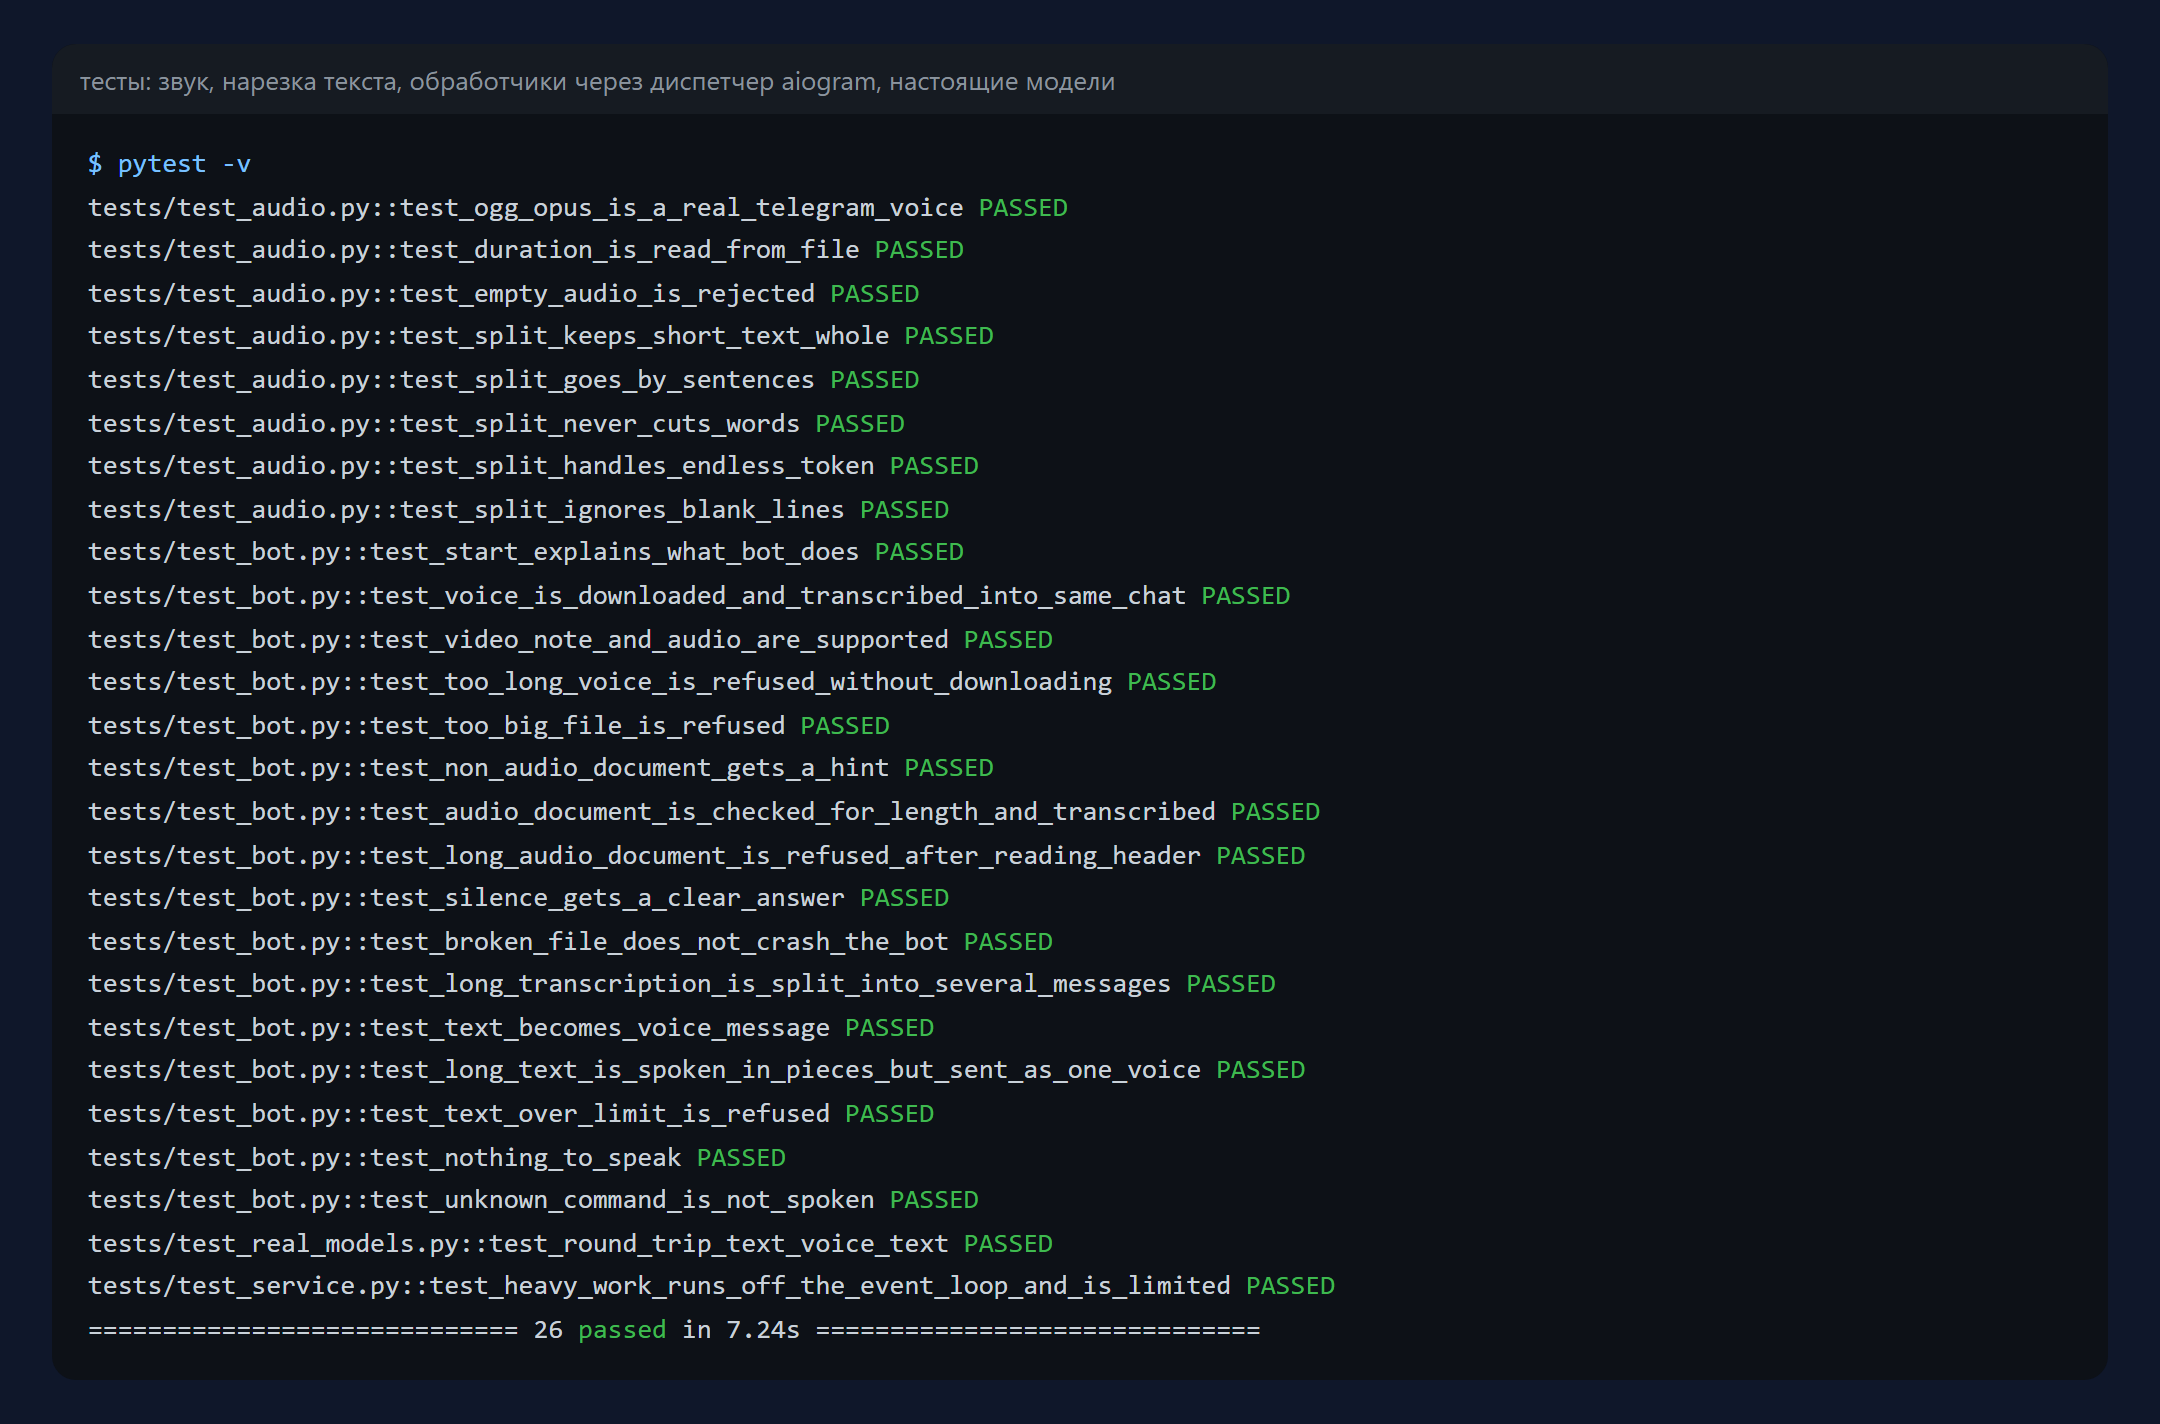The image size is (2160, 1424).
Task: Click PASSED status of test_split_handles_endless_token
Action: tap(934, 466)
